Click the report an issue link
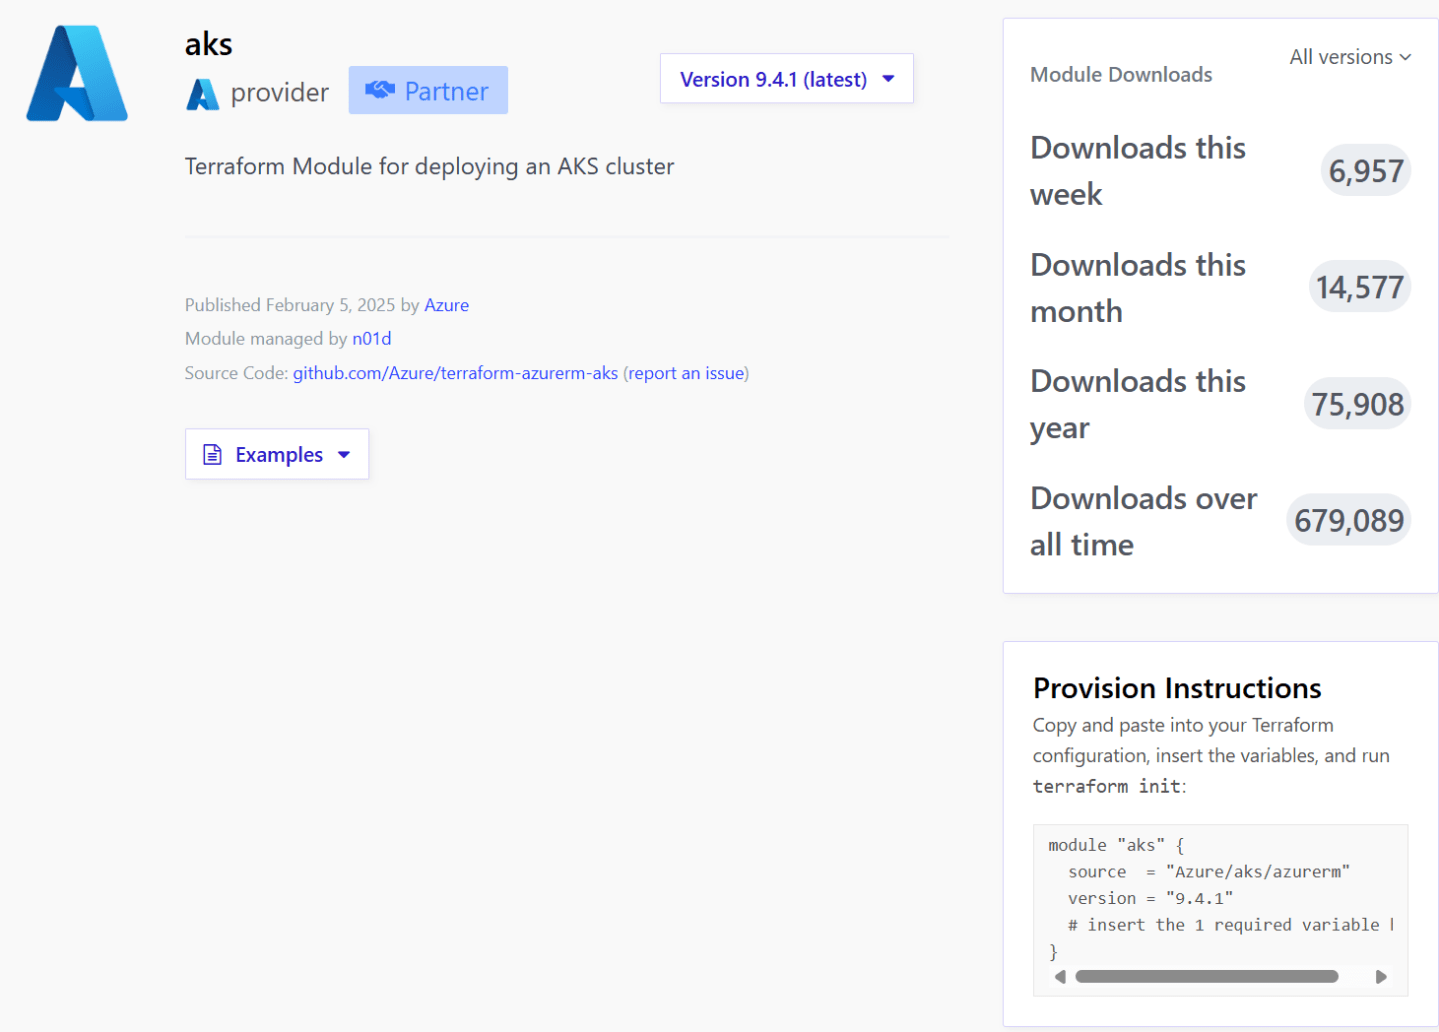Screen dimensions: 1439x1032 (x=686, y=372)
